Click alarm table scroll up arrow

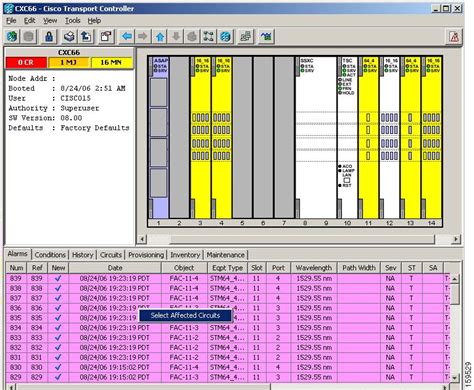pyautogui.click(x=455, y=278)
